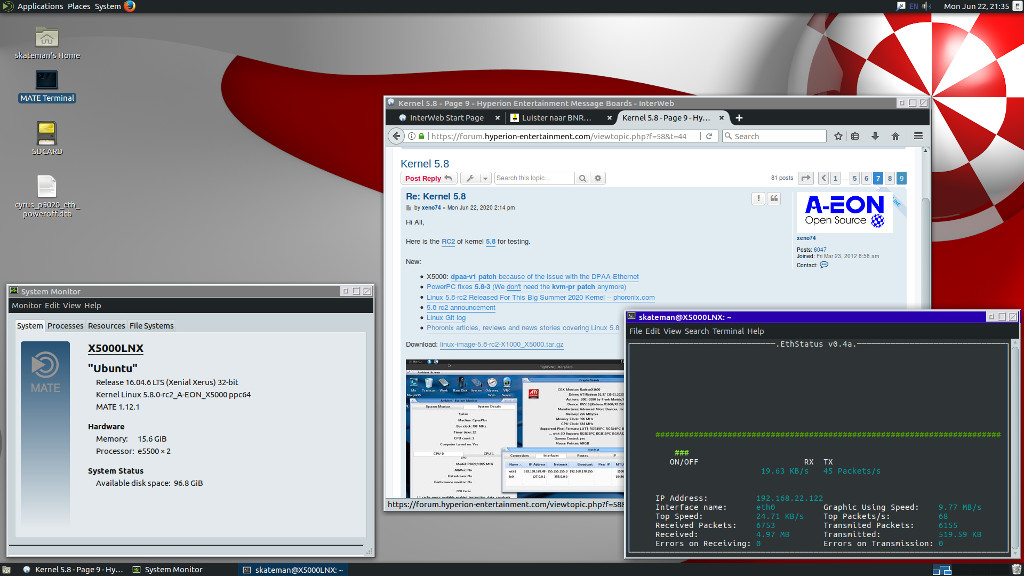Go to forum page 5

(x=854, y=178)
